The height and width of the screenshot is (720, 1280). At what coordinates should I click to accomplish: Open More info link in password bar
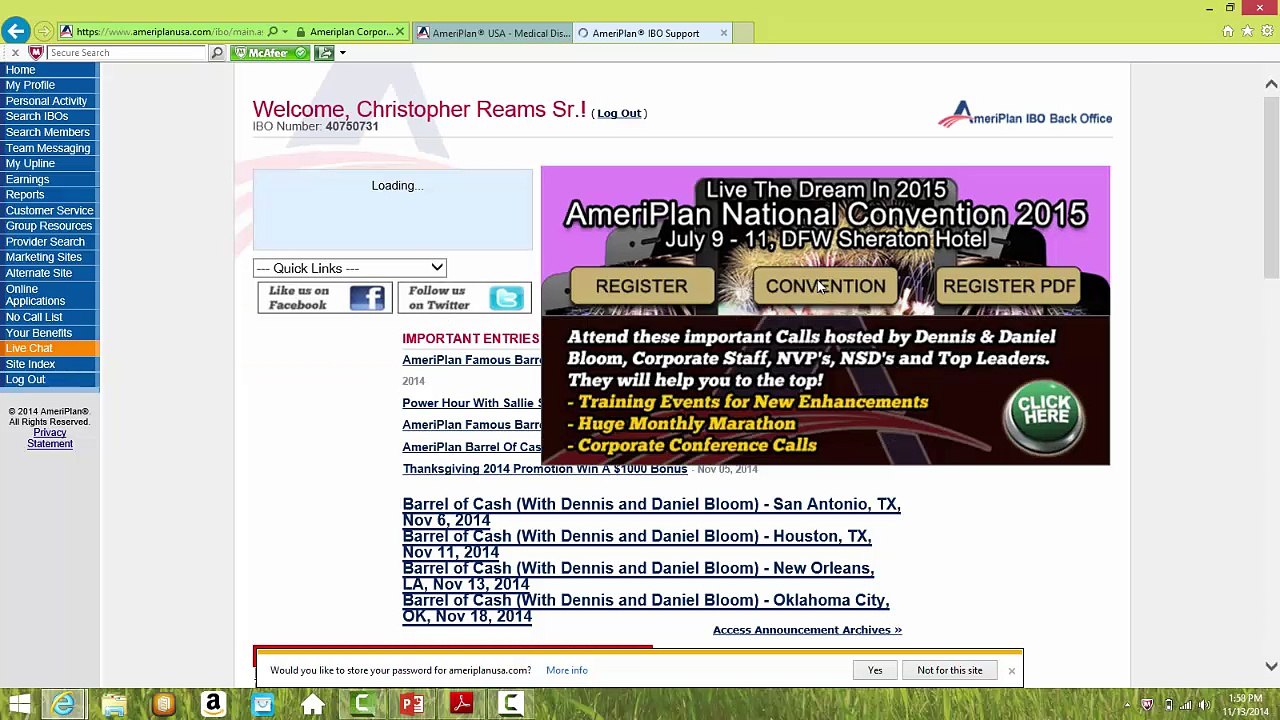pyautogui.click(x=567, y=670)
